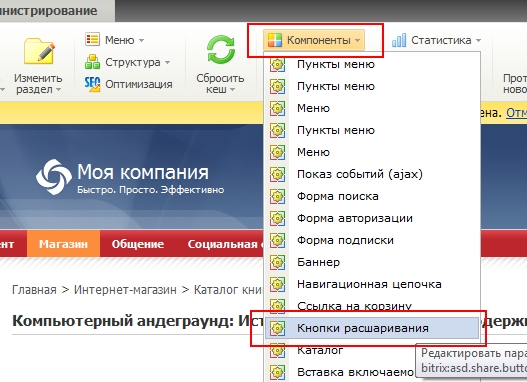Select Показ событий (ajax) menu item

click(372, 174)
